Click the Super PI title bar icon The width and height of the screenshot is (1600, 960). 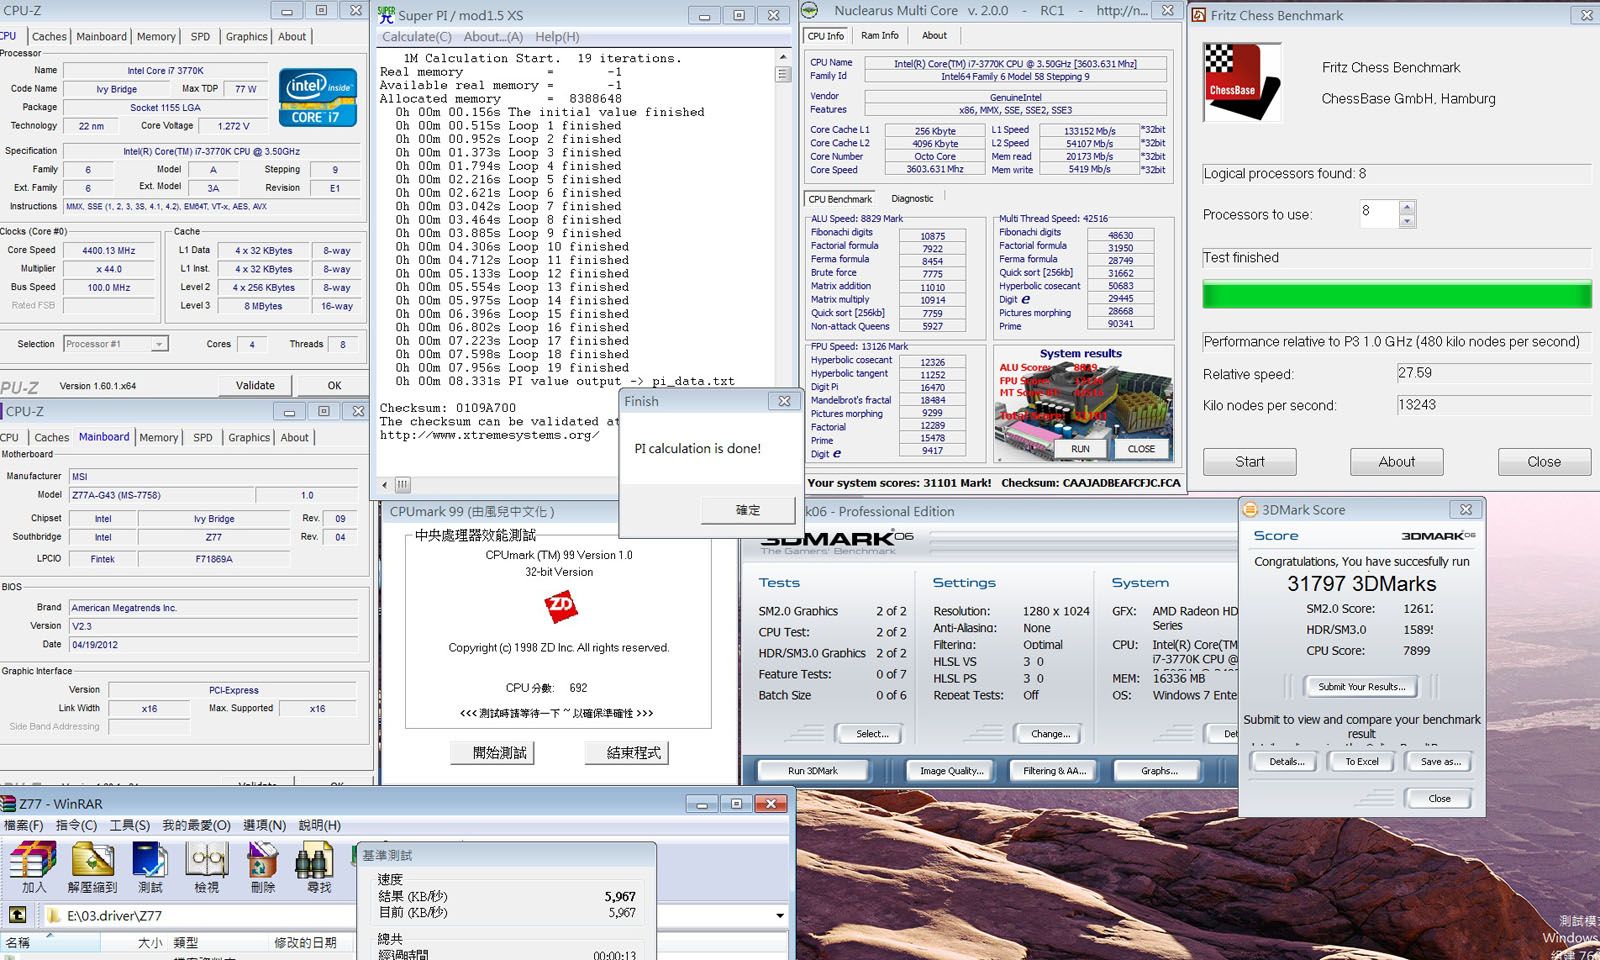tap(386, 14)
